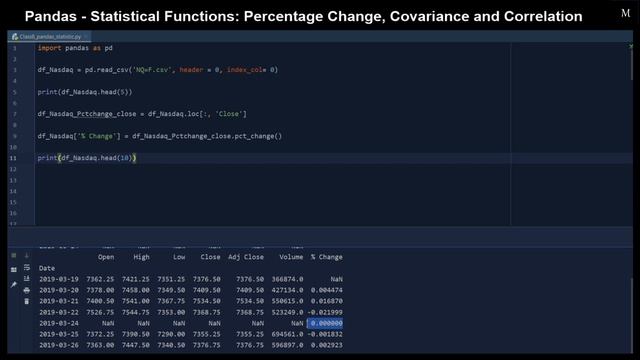Viewport: 640px width, 360px height.
Task: Place cursor on 'import pandas as pd' line
Action: [75, 48]
